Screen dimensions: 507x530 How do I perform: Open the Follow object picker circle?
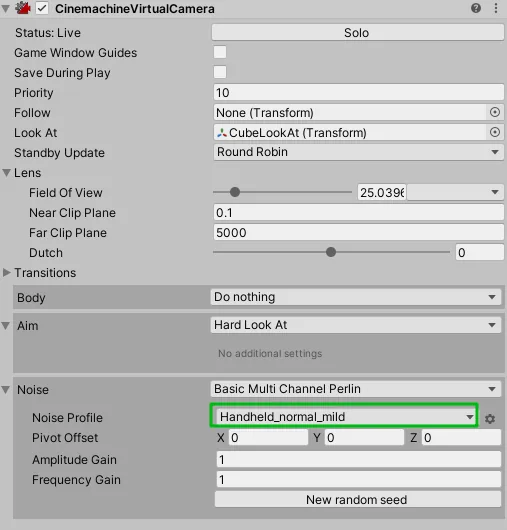pyautogui.click(x=495, y=112)
